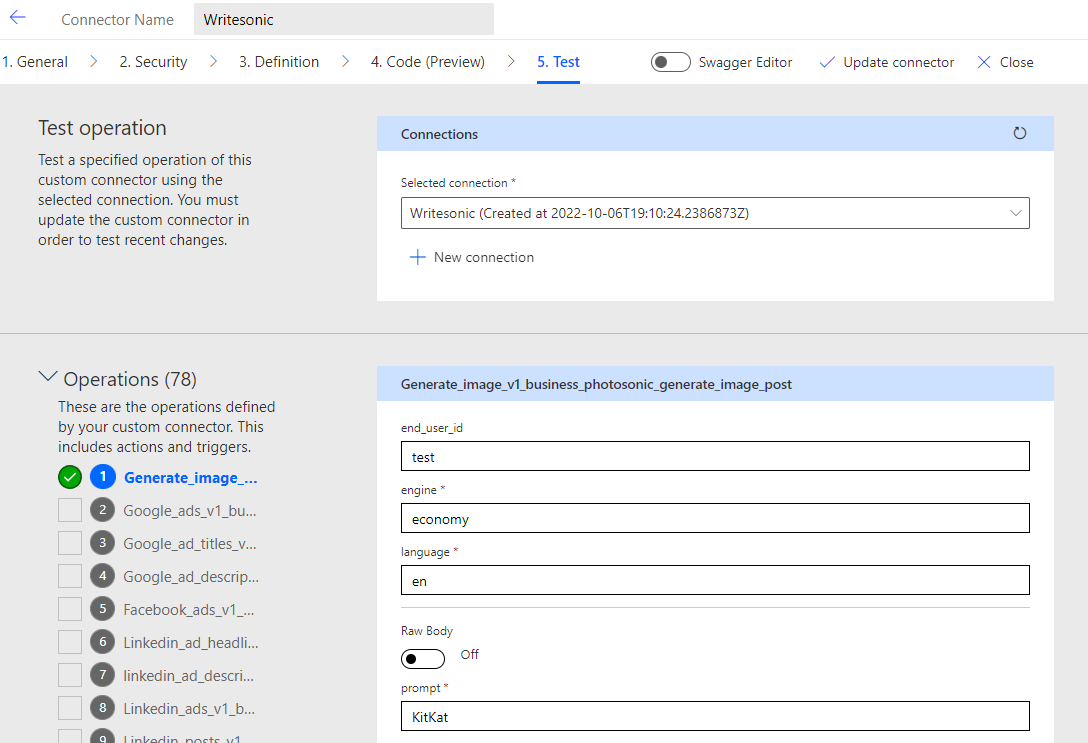Screen dimensions: 1088x743
Task: Check the box for Google_ads_v1_bu operation
Action: [x=70, y=510]
